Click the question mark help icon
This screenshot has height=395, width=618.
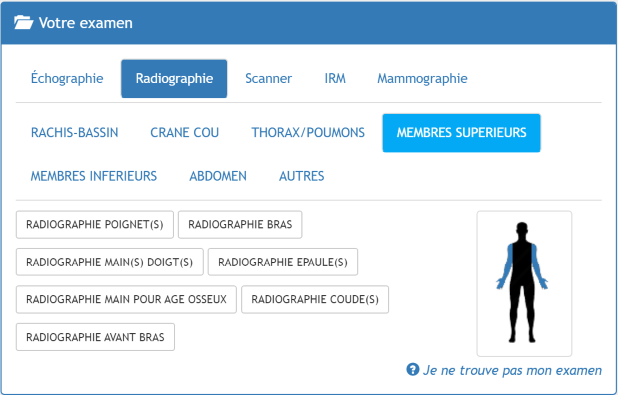pos(412,370)
